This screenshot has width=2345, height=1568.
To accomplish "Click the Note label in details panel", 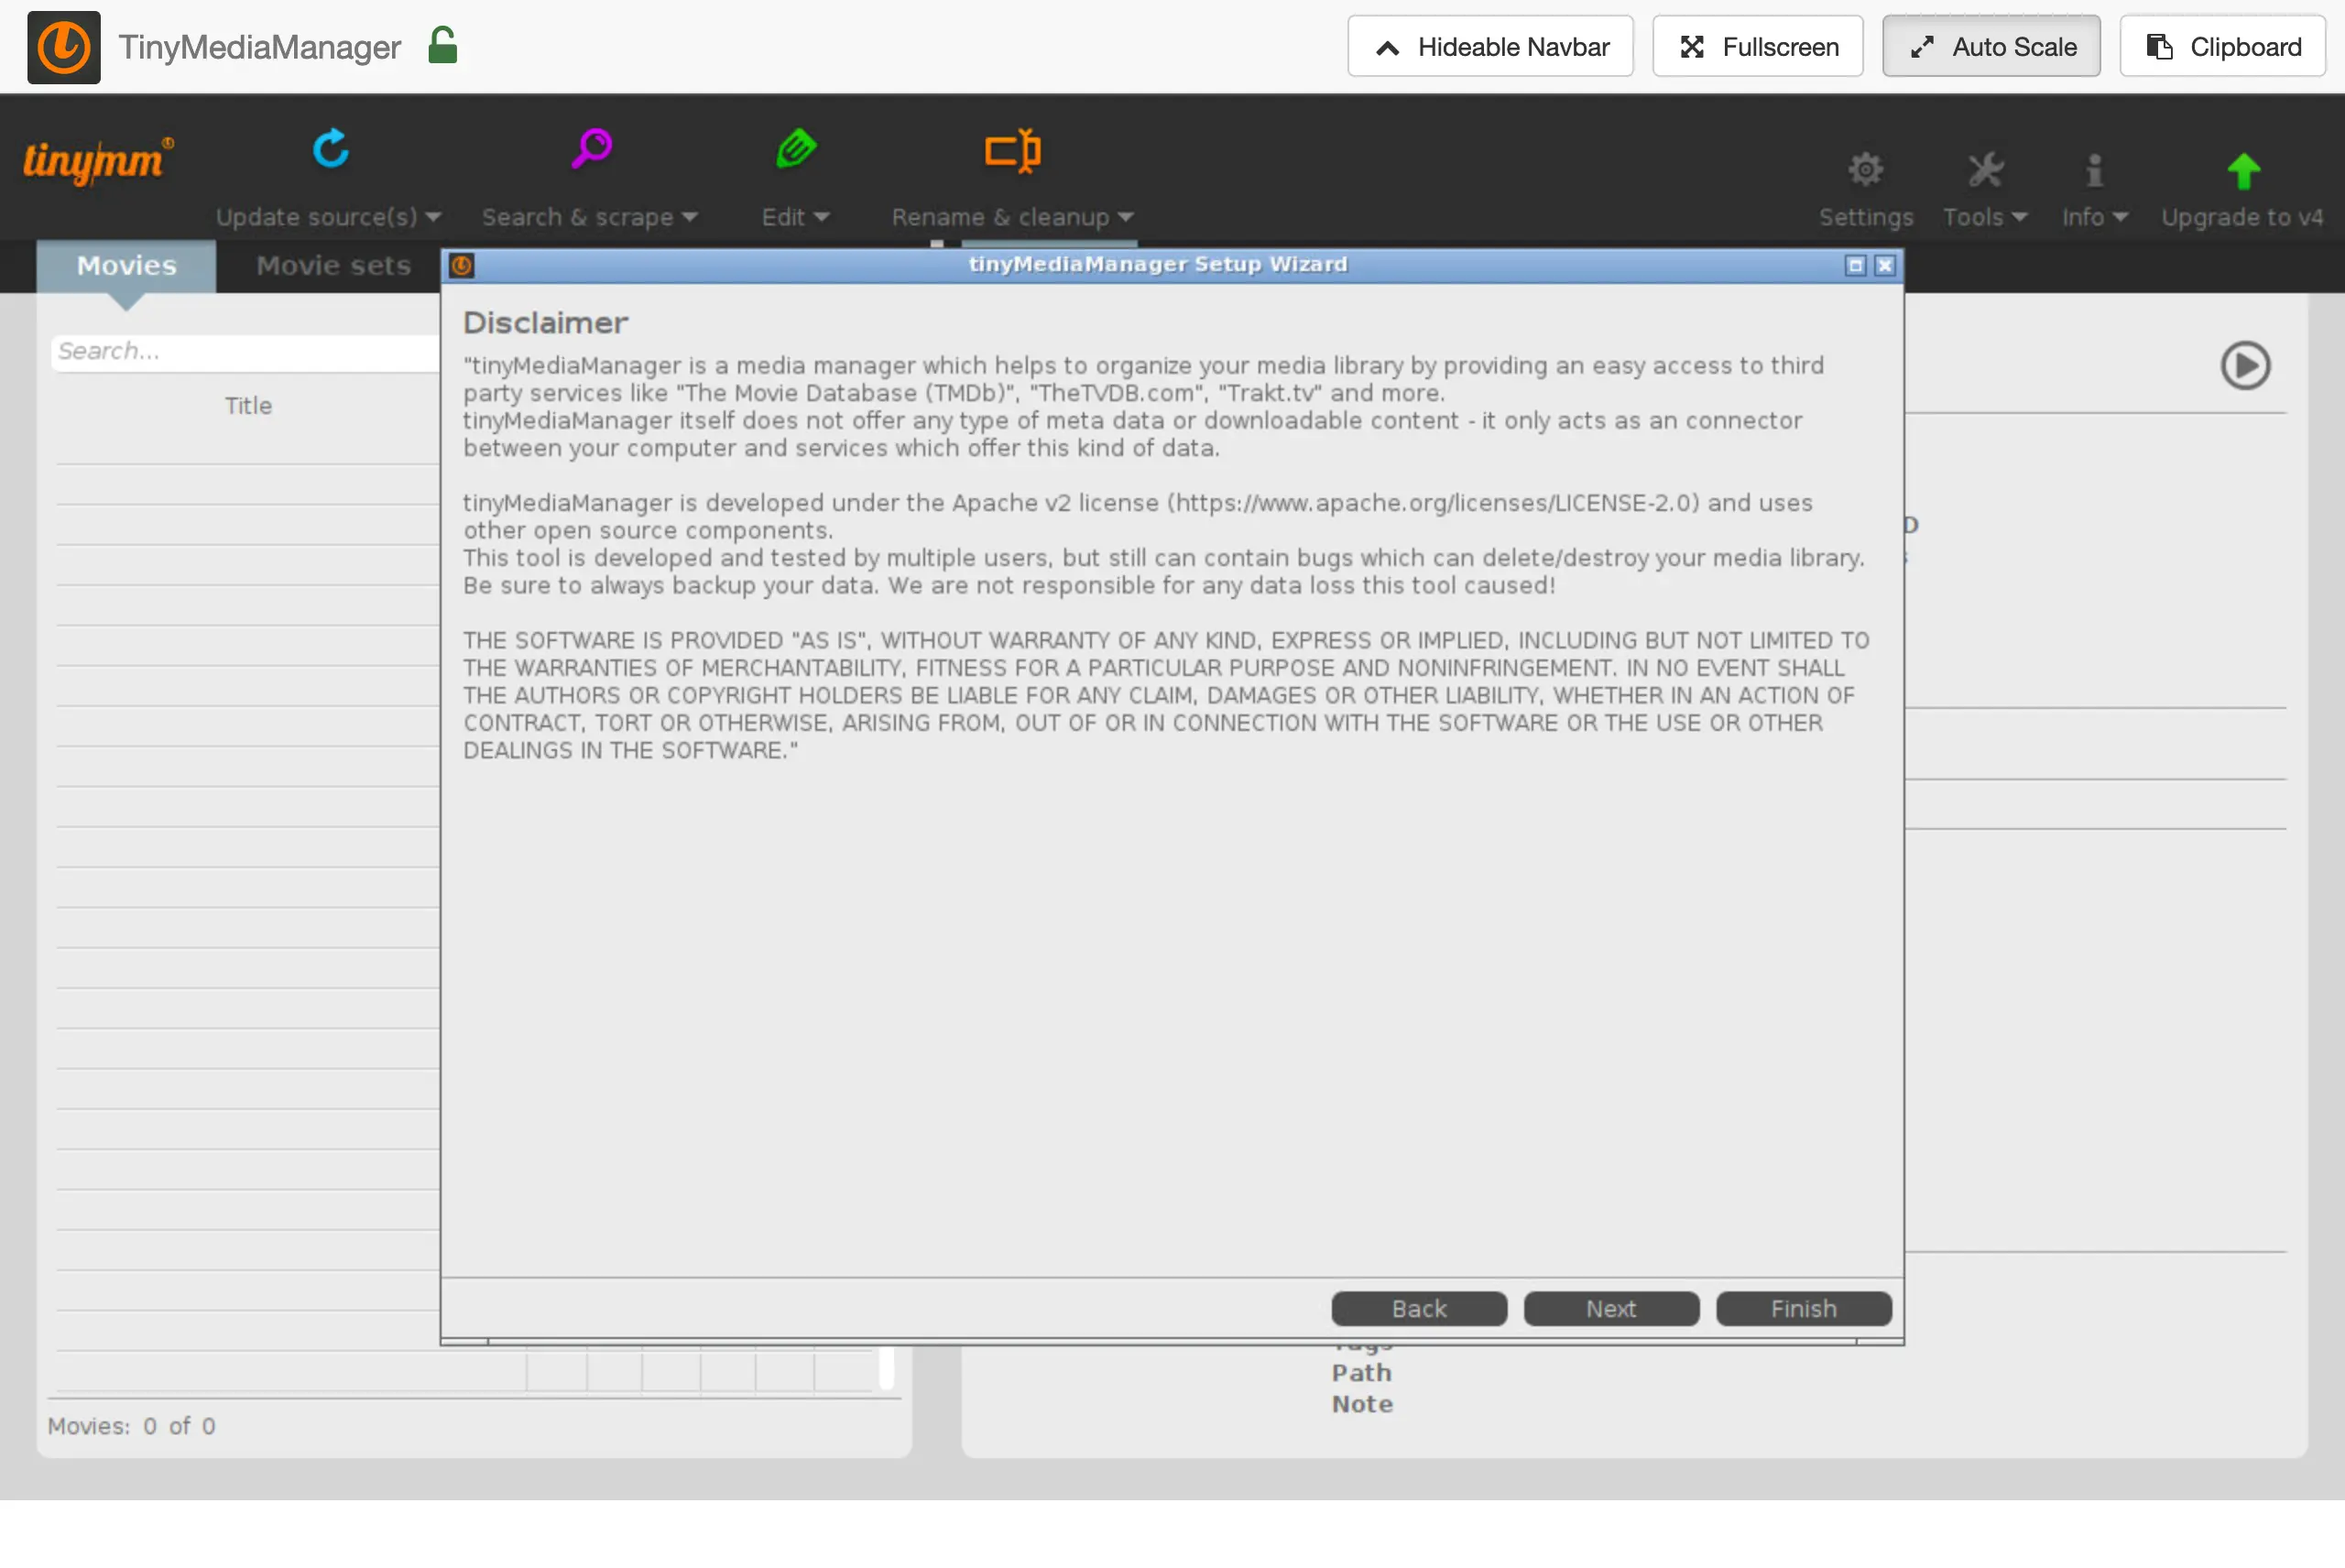I will click(x=1362, y=1404).
